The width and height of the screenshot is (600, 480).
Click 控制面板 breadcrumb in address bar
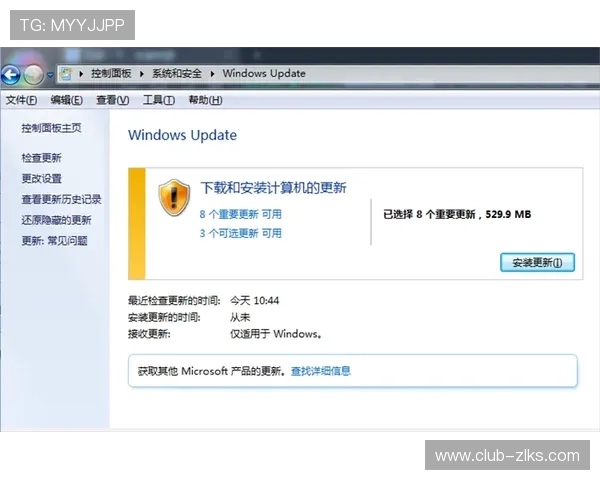point(111,73)
